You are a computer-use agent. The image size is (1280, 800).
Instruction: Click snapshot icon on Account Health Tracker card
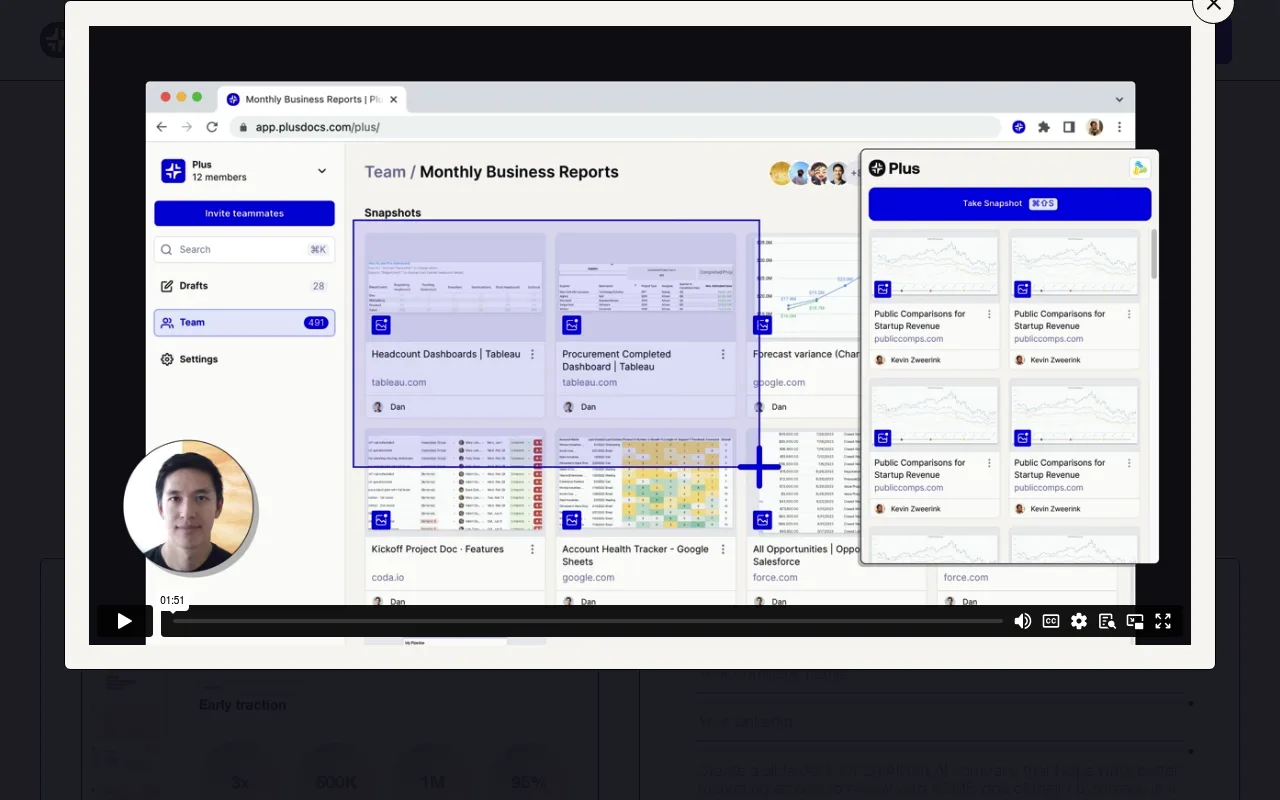pos(572,520)
